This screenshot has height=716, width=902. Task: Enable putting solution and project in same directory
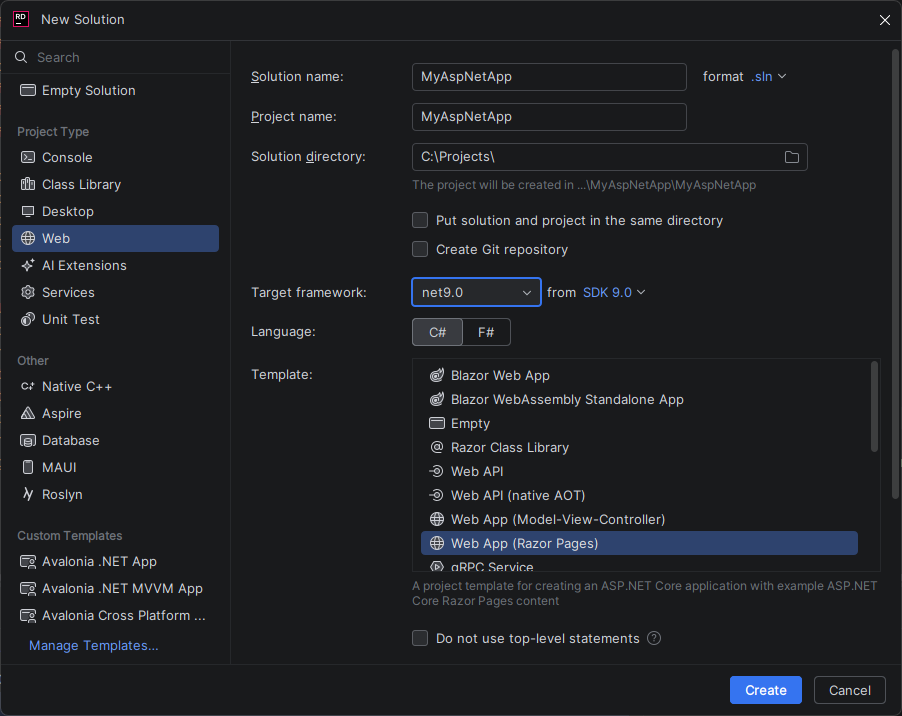tap(420, 220)
